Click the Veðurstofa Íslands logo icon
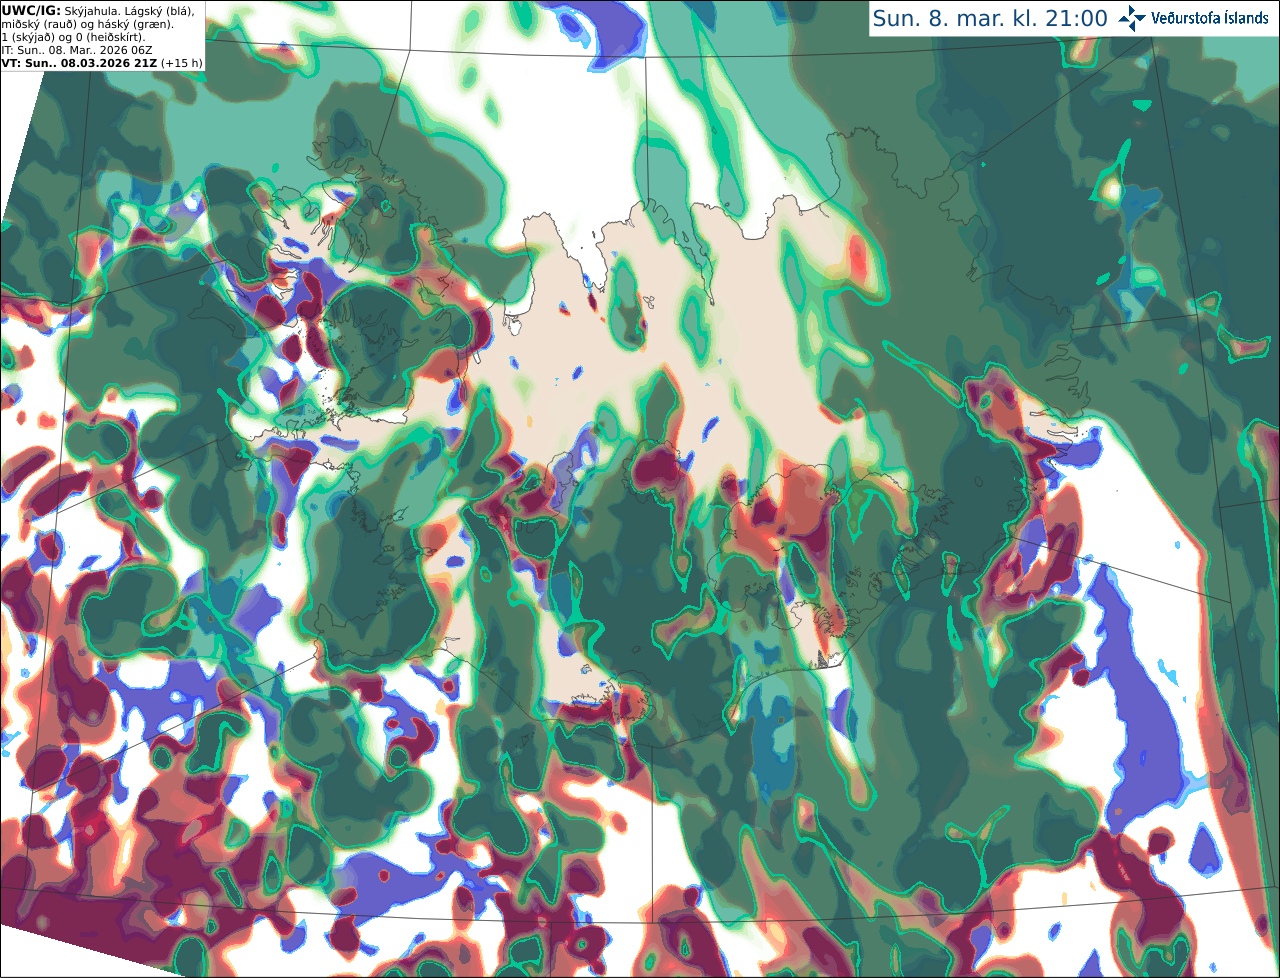The height and width of the screenshot is (978, 1280). coord(1132,18)
